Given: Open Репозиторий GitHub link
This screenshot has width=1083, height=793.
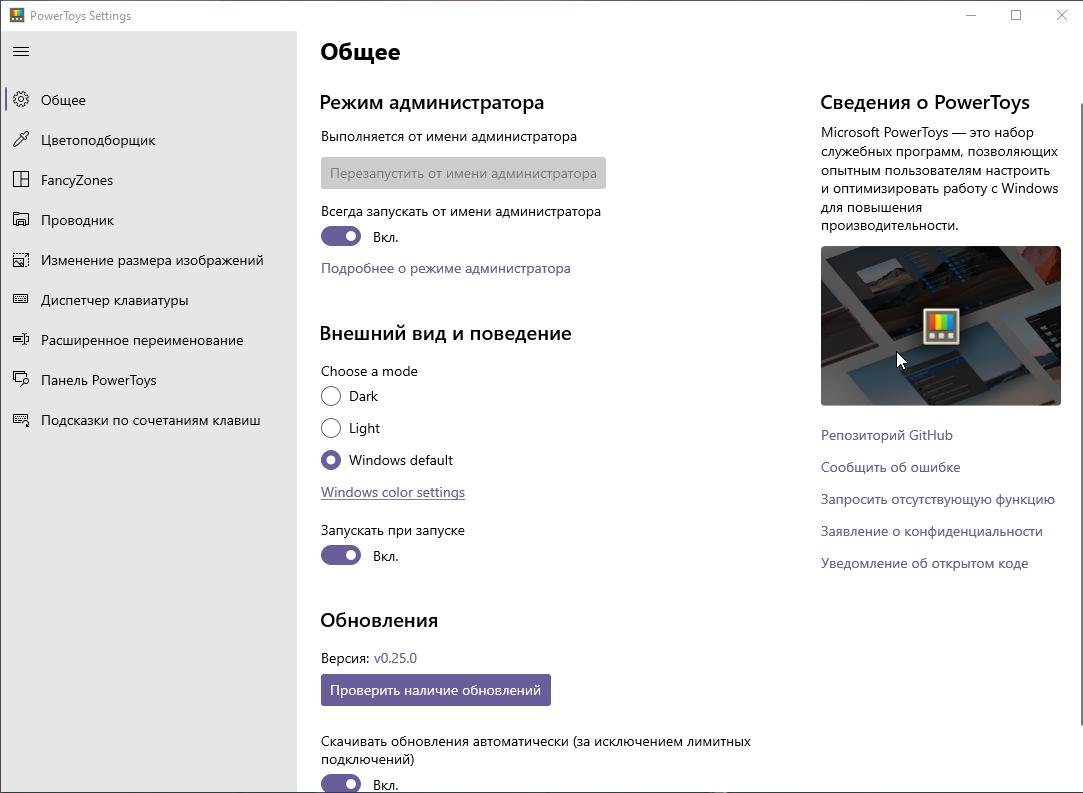Looking at the screenshot, I should tap(886, 435).
